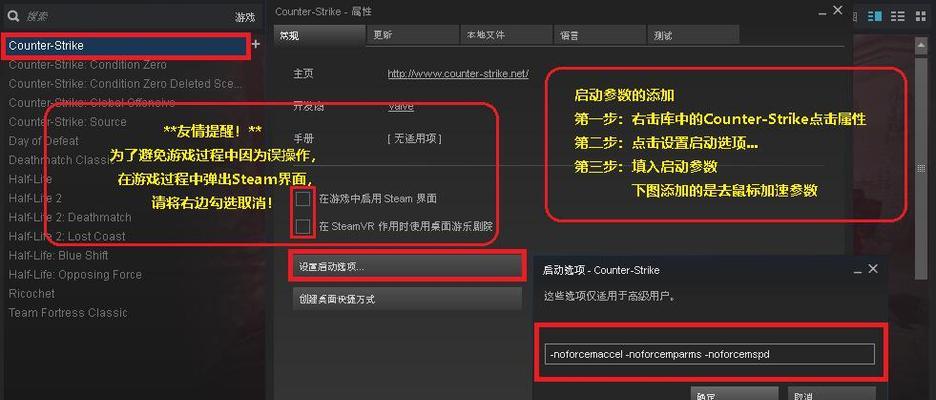Image resolution: width=936 pixels, height=400 pixels.
Task: Open the 常规 tab
Action: coord(319,35)
